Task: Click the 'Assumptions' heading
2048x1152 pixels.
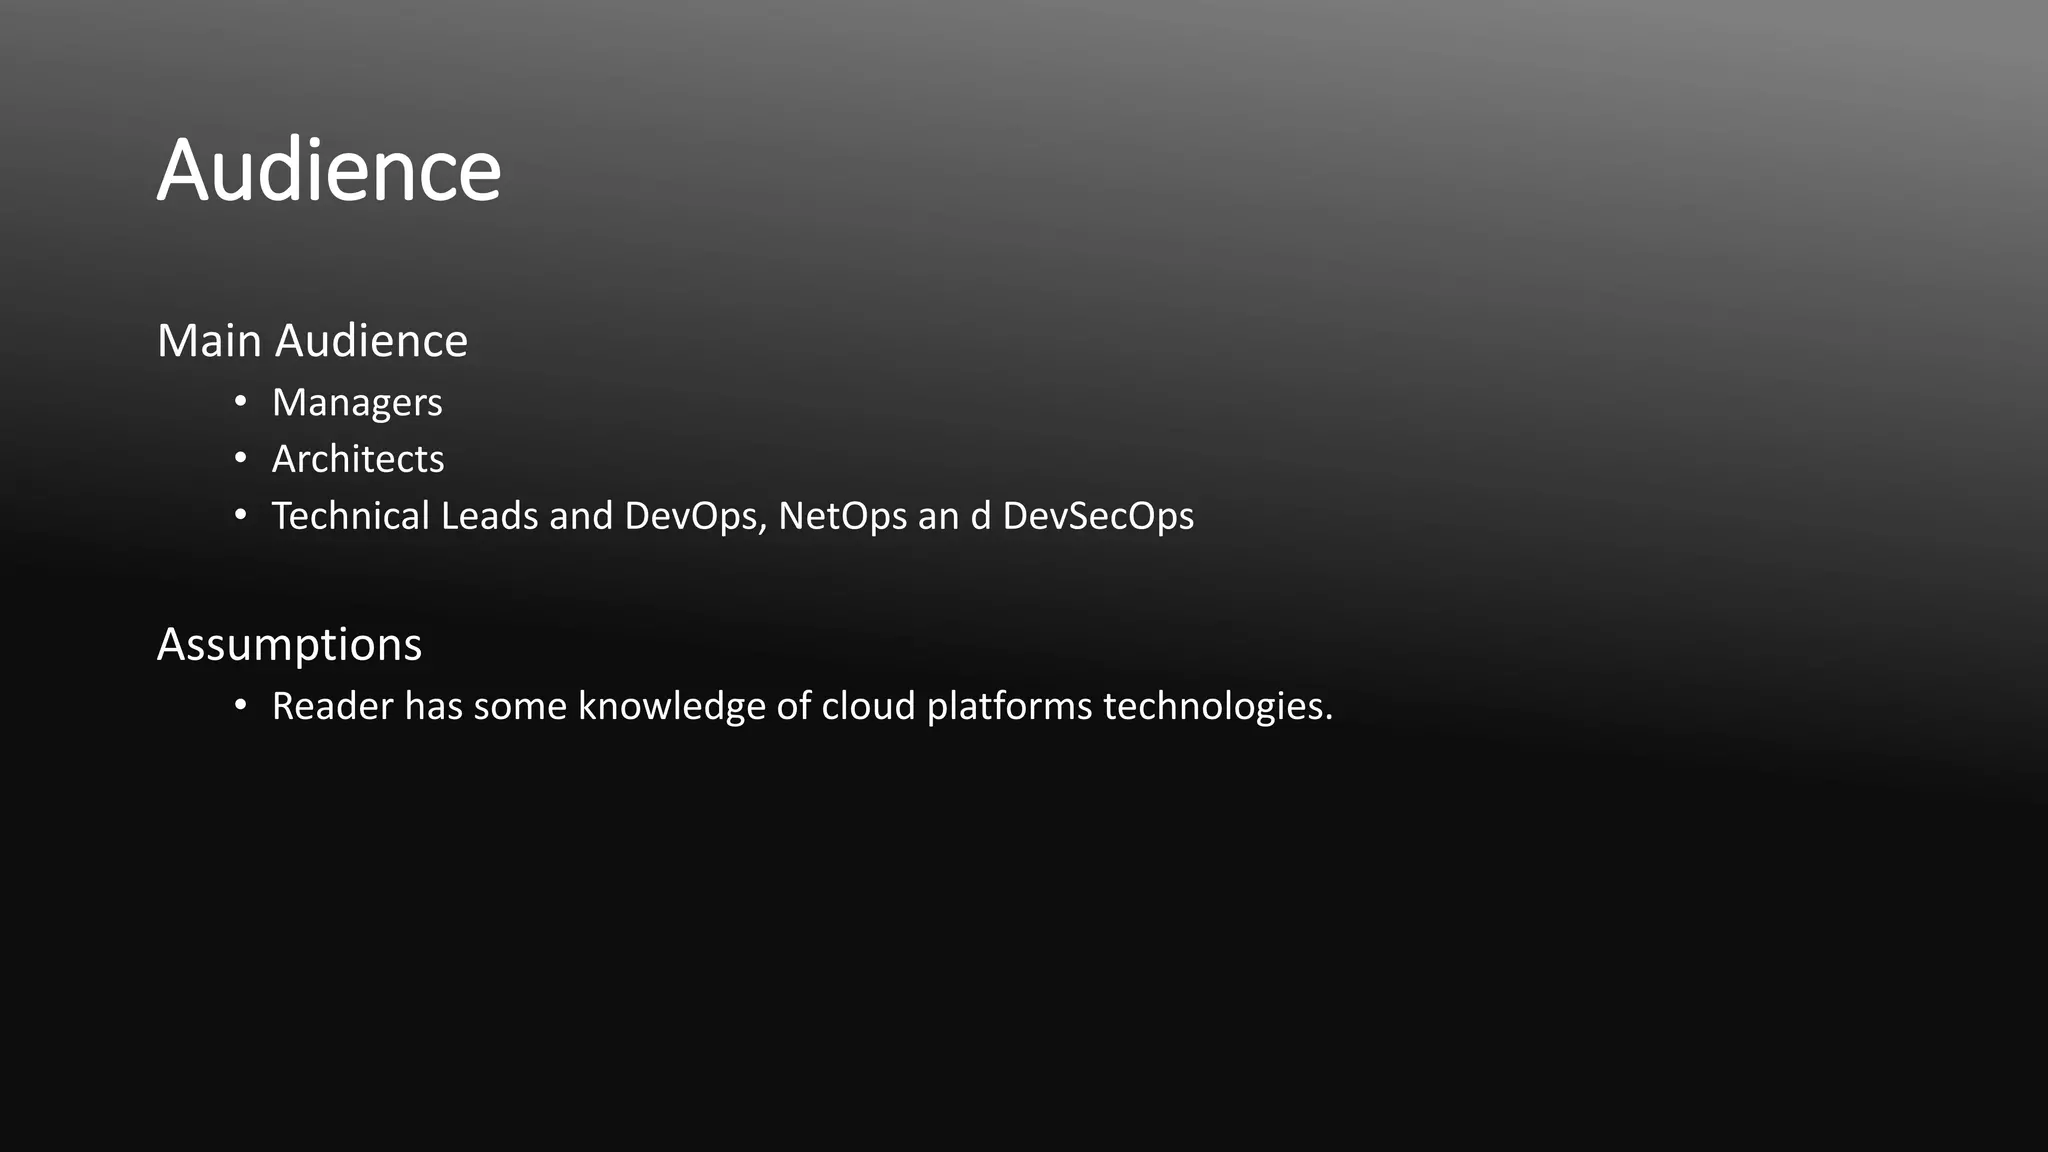Action: [x=289, y=645]
